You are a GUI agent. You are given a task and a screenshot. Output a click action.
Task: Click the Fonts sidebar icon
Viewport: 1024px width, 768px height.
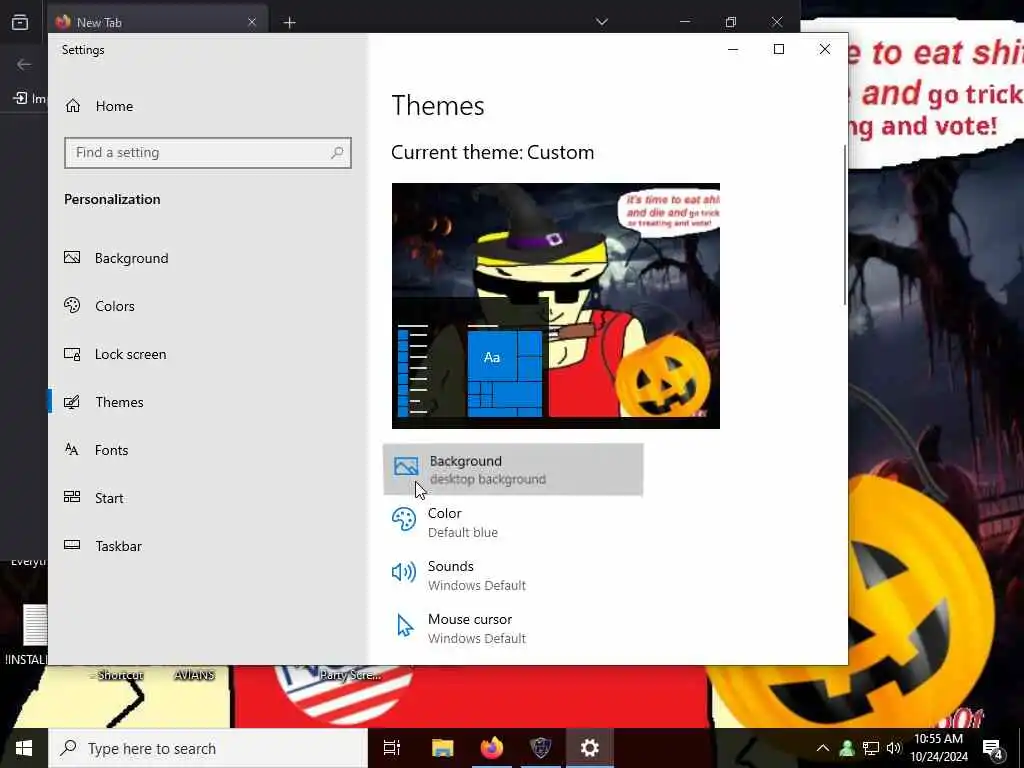tap(72, 449)
